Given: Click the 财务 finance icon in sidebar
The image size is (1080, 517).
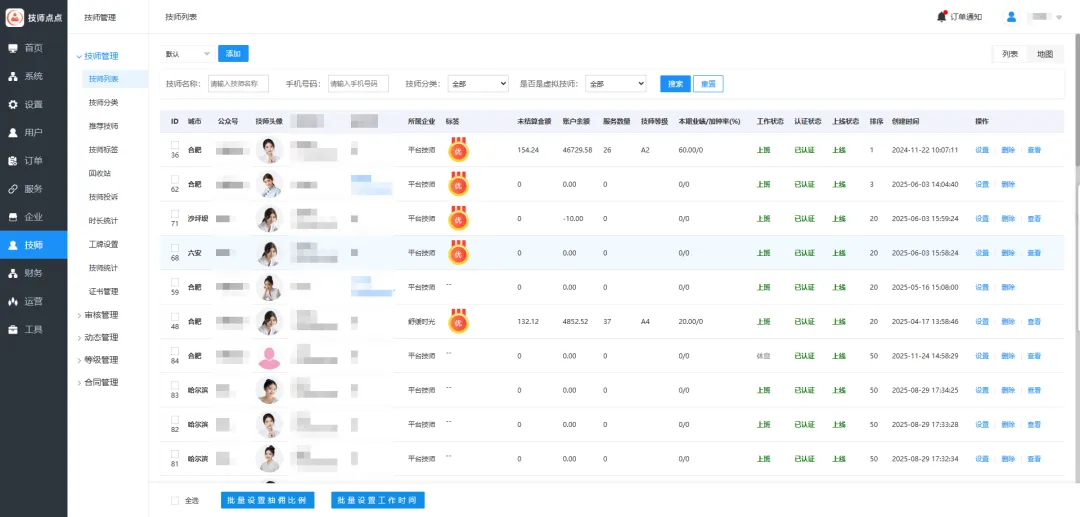Looking at the screenshot, I should (x=13, y=273).
